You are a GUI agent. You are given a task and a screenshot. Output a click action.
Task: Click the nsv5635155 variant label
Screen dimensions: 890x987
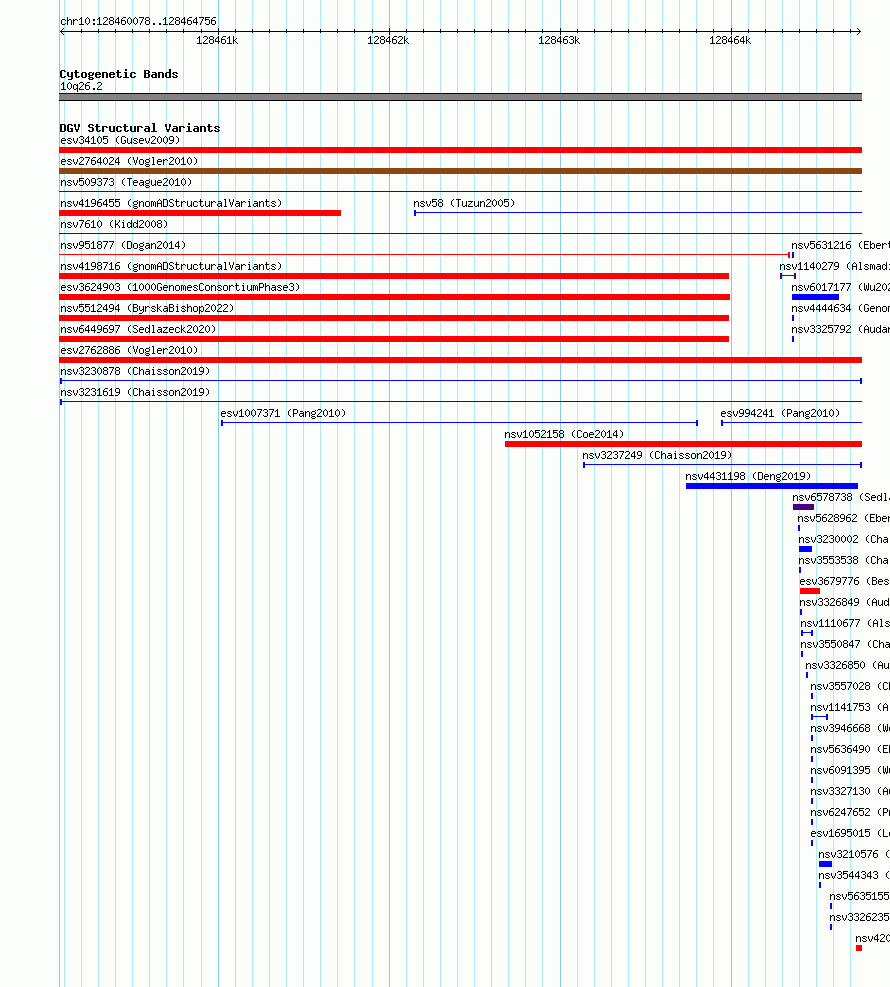[859, 896]
